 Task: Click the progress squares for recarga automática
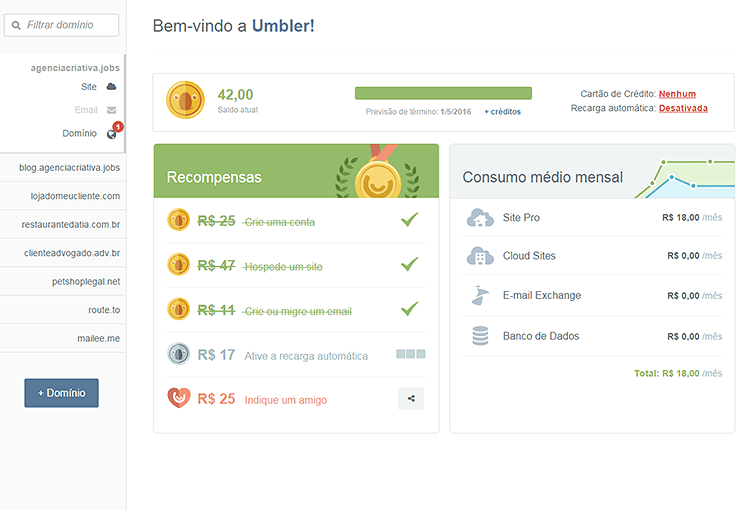point(411,354)
